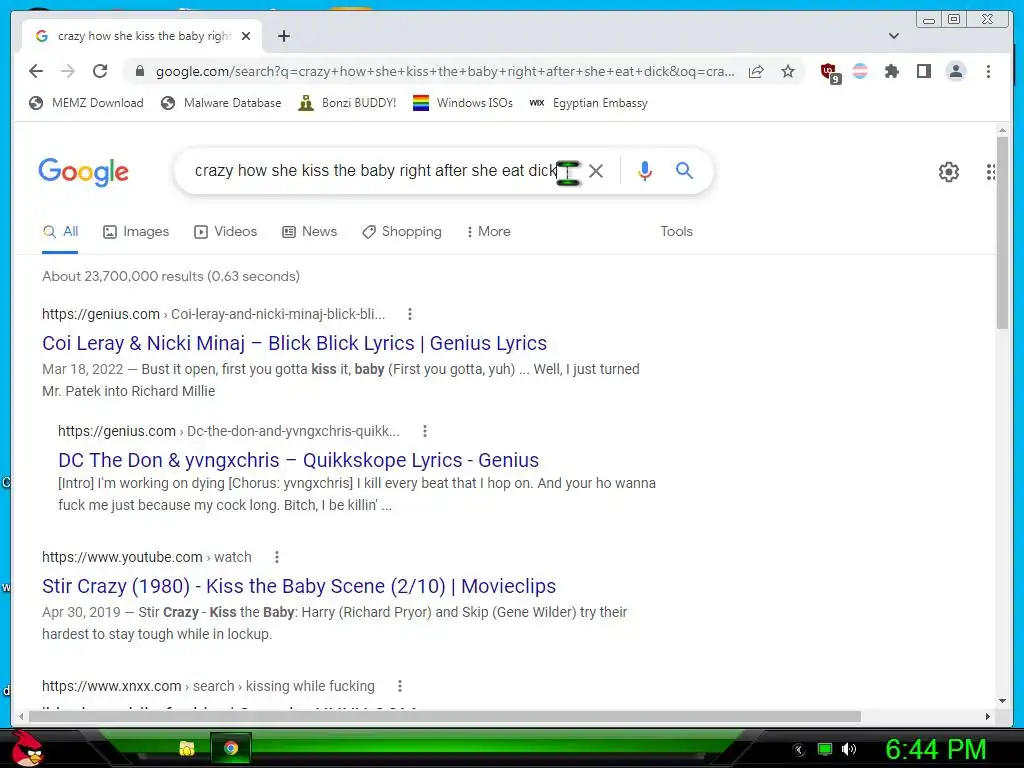Switch to the Videos tab

225,232
